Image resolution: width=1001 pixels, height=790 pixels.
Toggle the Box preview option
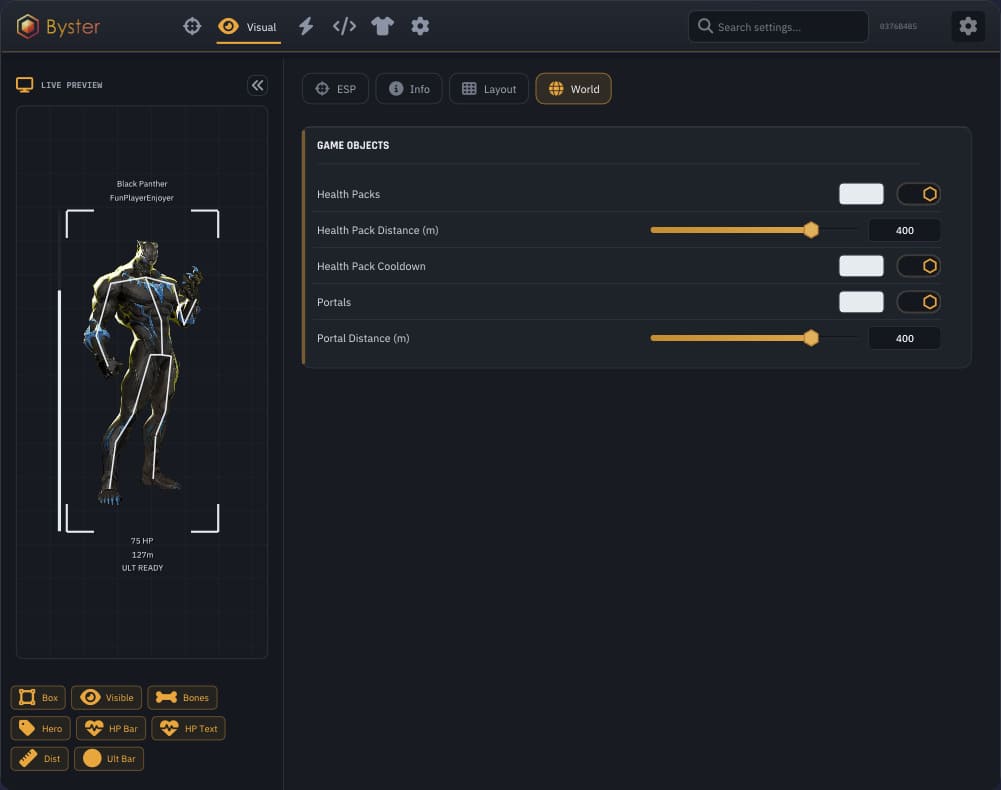point(38,697)
